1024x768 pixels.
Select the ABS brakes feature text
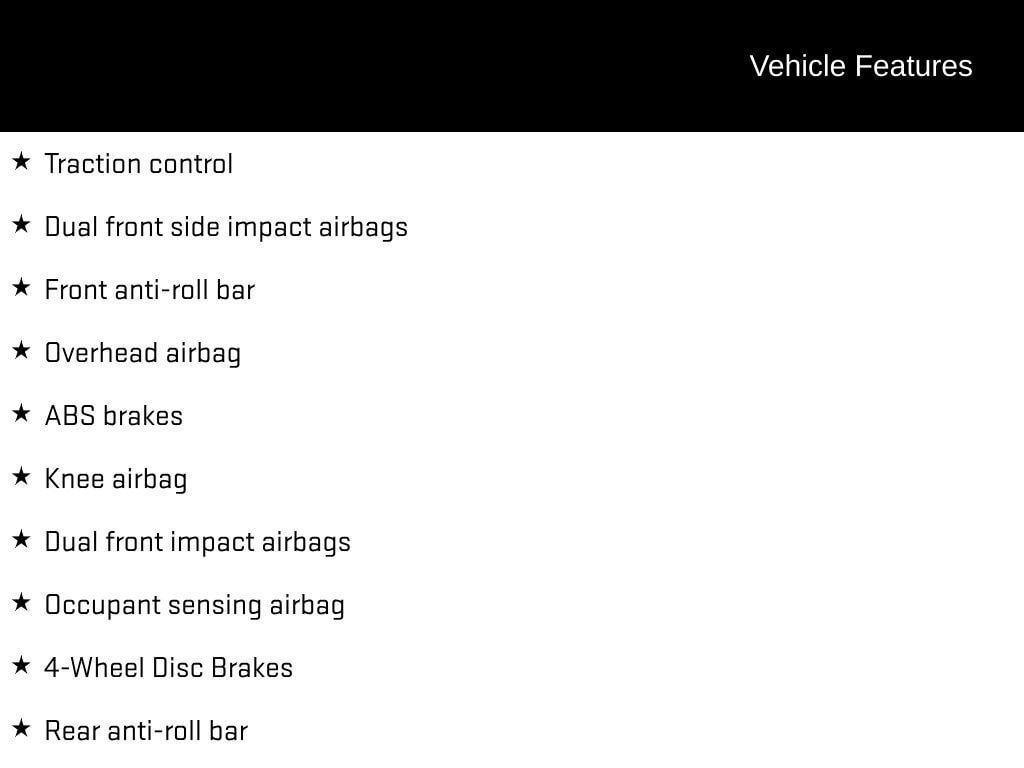pos(114,416)
